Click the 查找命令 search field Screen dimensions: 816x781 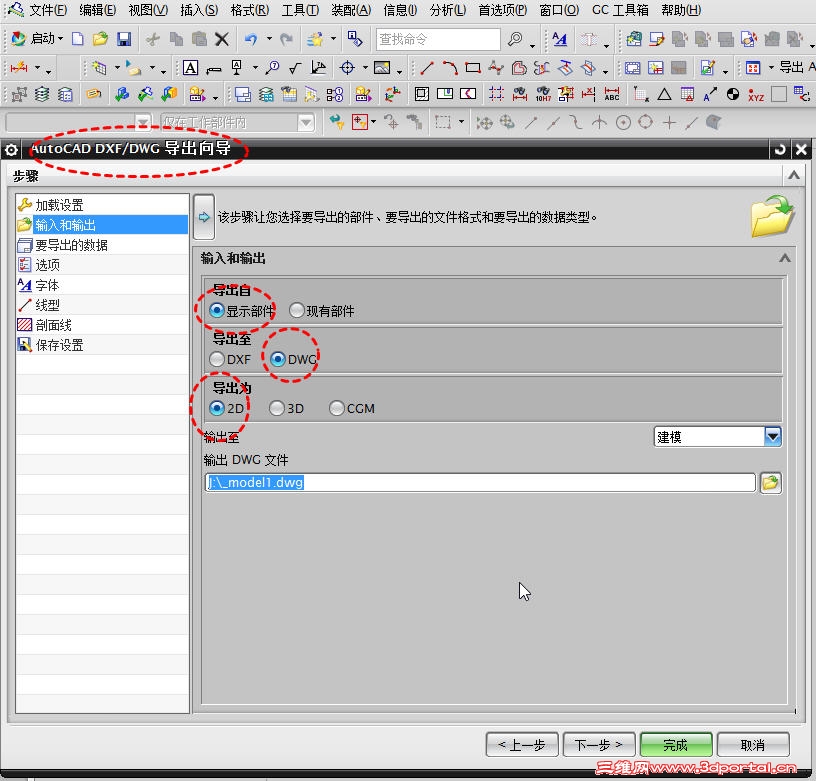(438, 39)
